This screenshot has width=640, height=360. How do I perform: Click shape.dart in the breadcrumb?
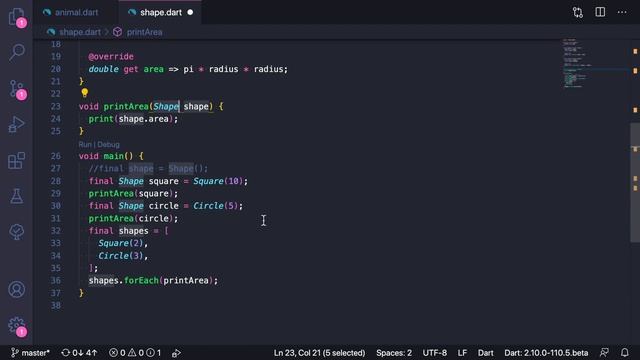pos(80,32)
